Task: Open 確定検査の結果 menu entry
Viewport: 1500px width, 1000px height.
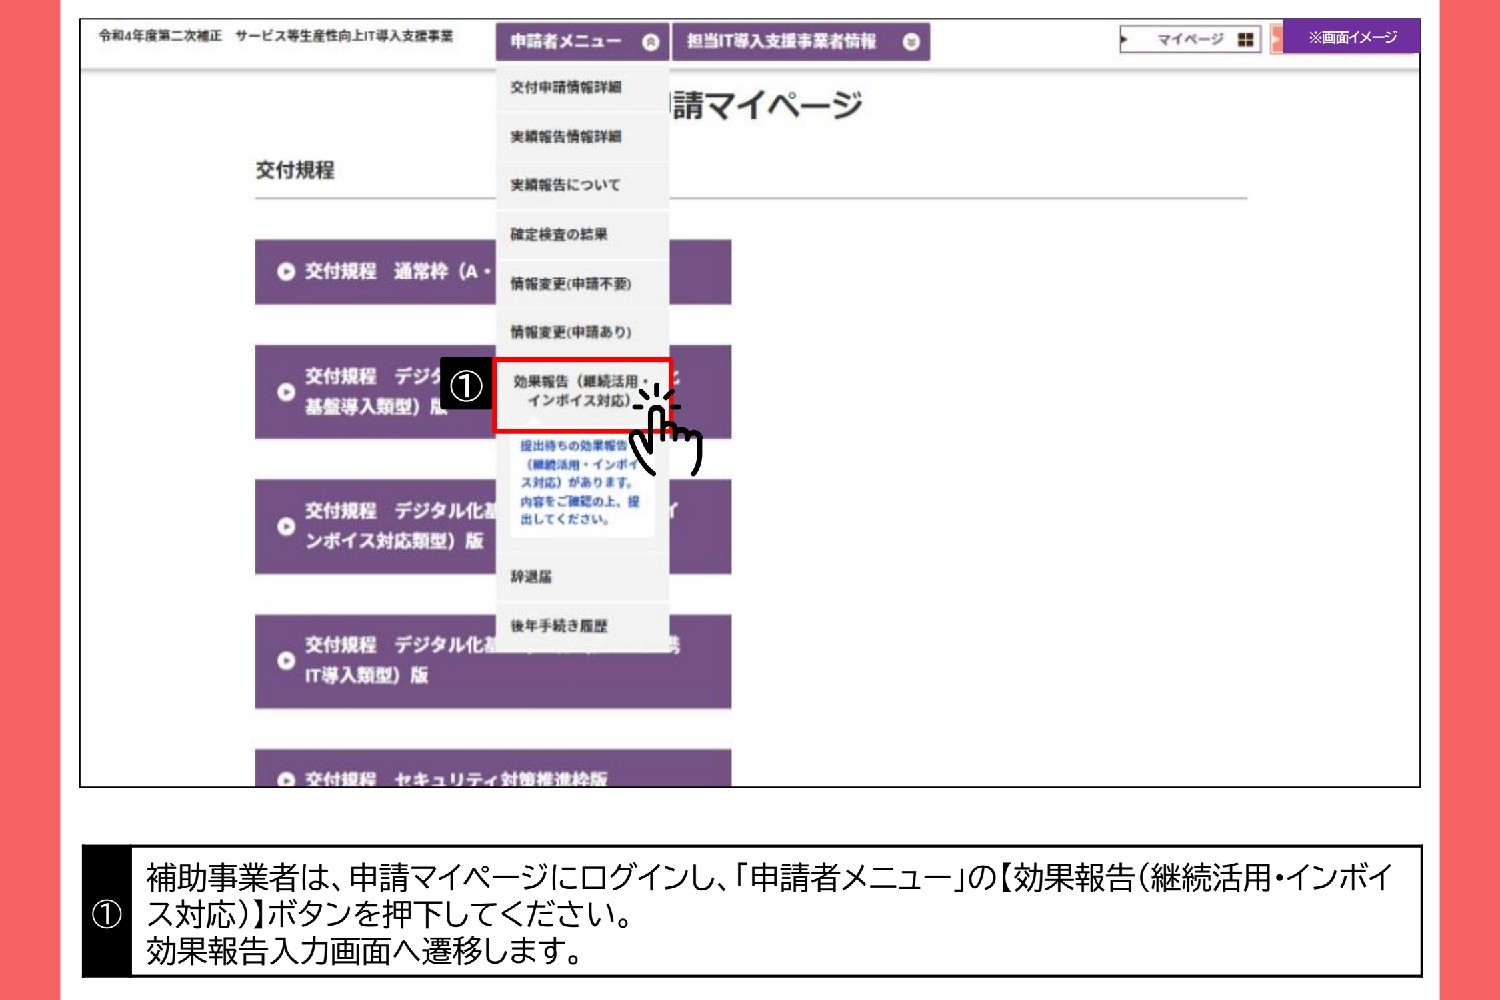Action: 559,235
